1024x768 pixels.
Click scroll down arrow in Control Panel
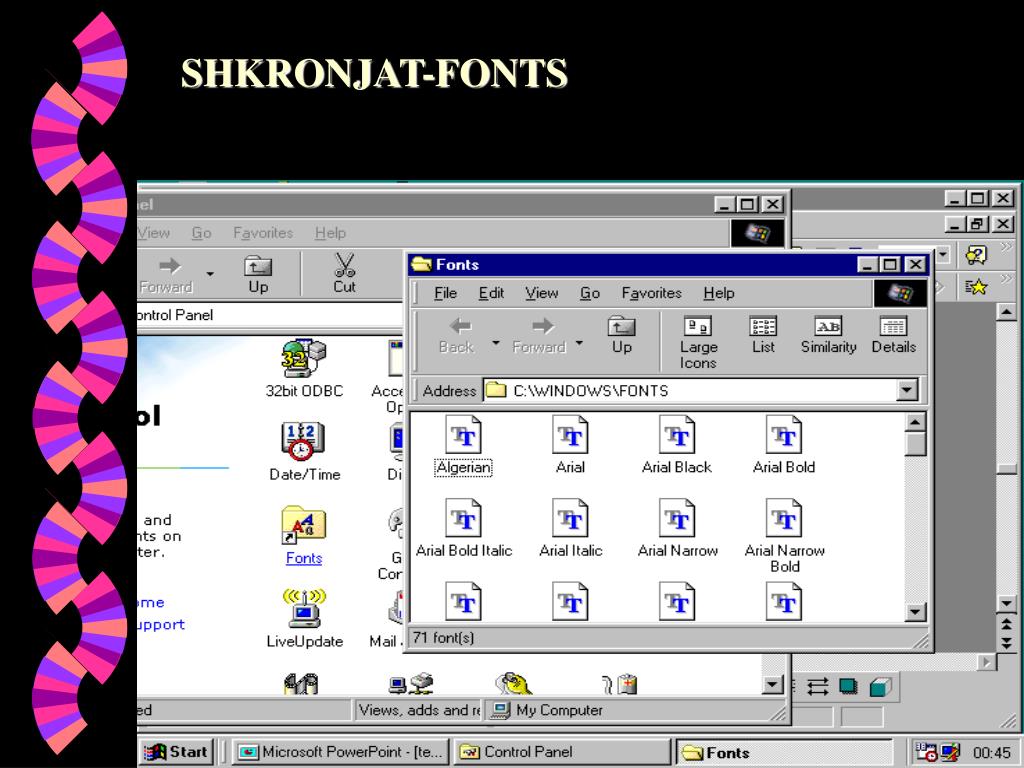(773, 684)
